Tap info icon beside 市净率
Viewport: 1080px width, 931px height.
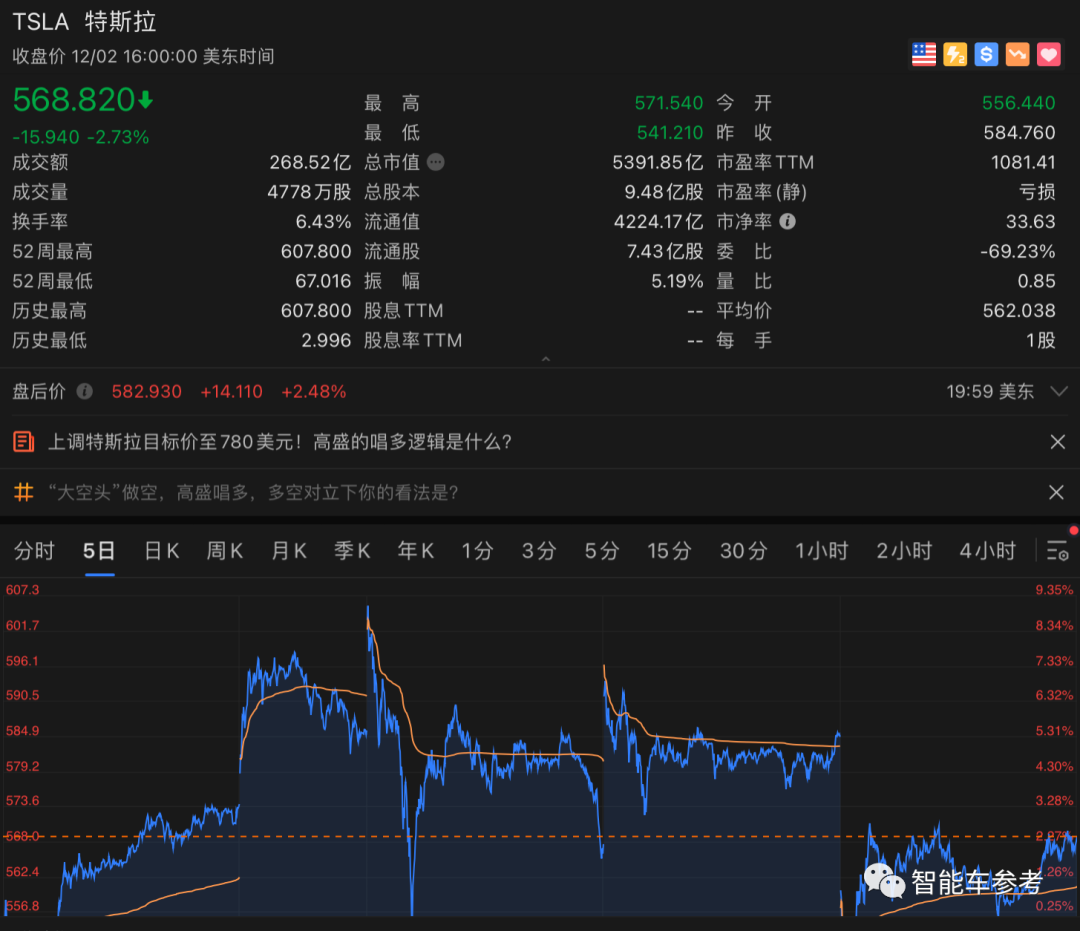pos(787,221)
